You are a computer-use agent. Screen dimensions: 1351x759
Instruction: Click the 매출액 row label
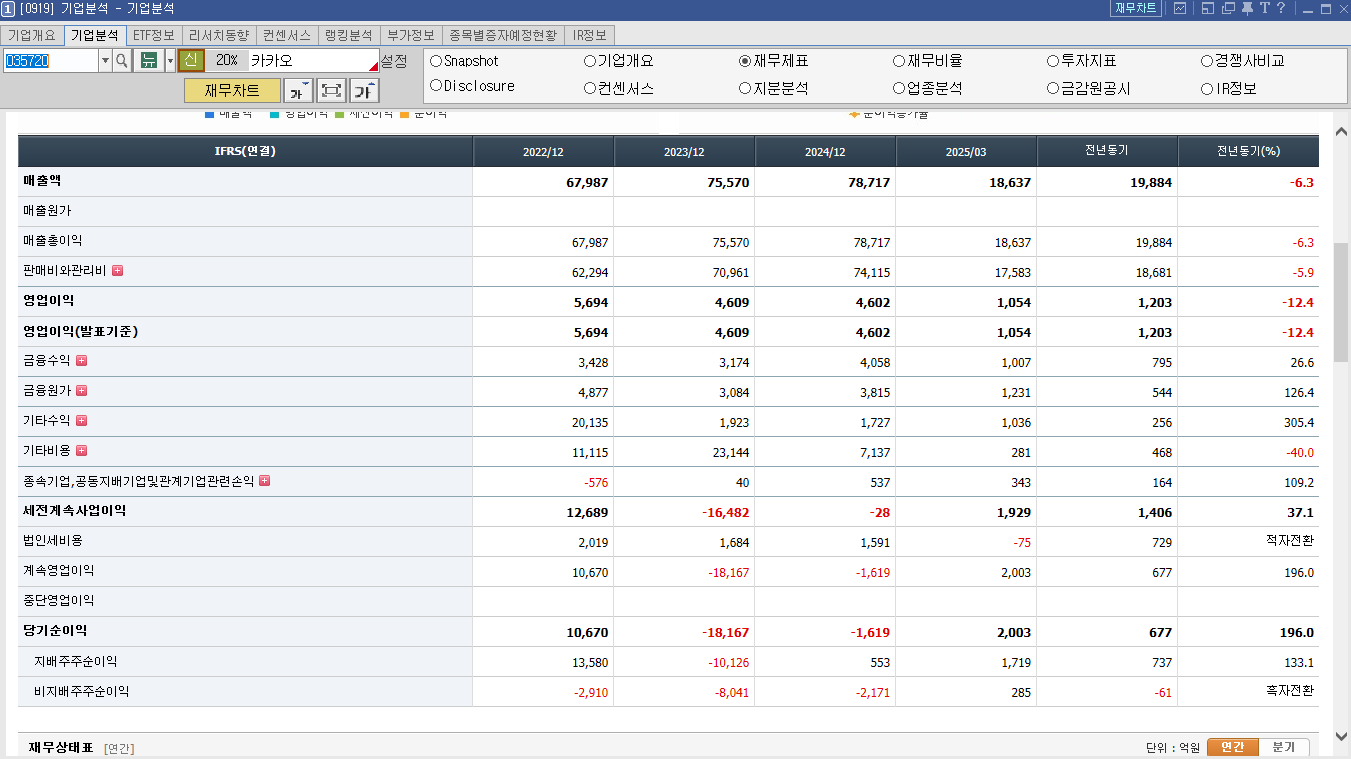pyautogui.click(x=42, y=181)
